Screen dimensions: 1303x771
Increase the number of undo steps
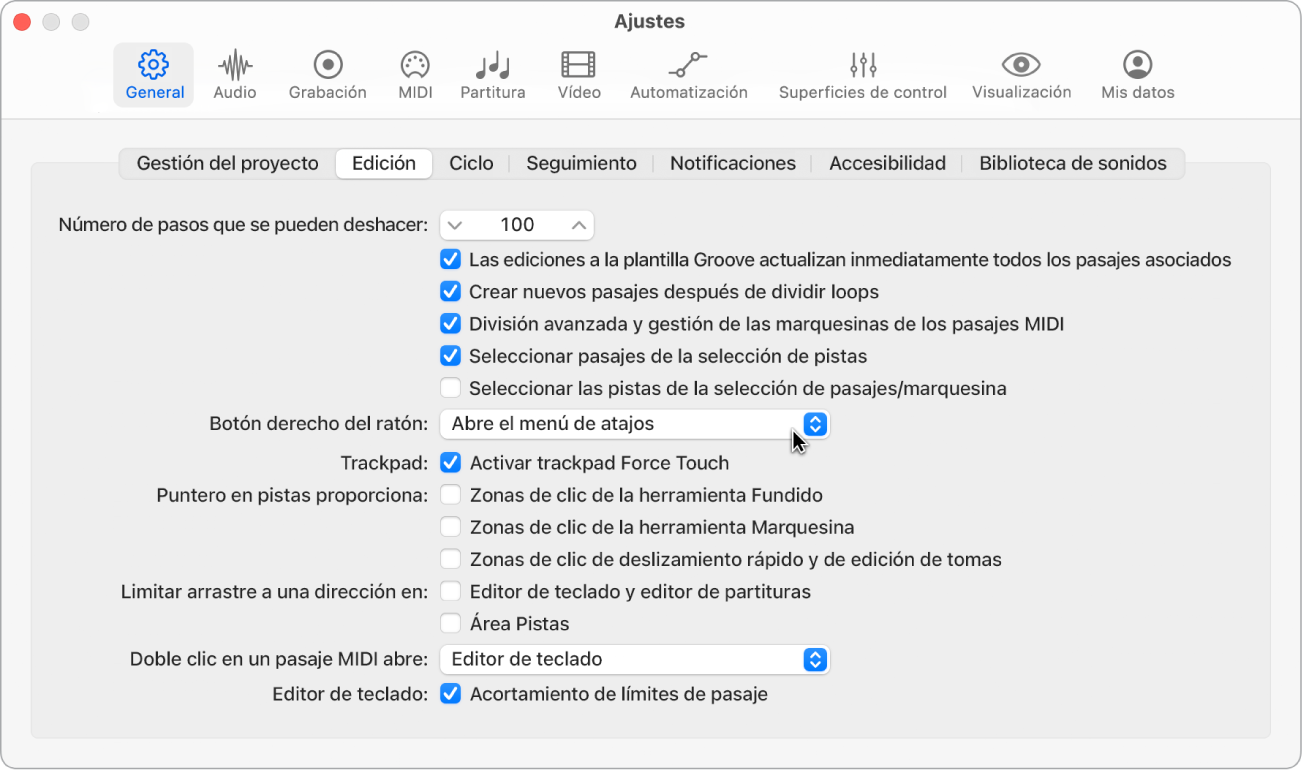click(x=578, y=225)
